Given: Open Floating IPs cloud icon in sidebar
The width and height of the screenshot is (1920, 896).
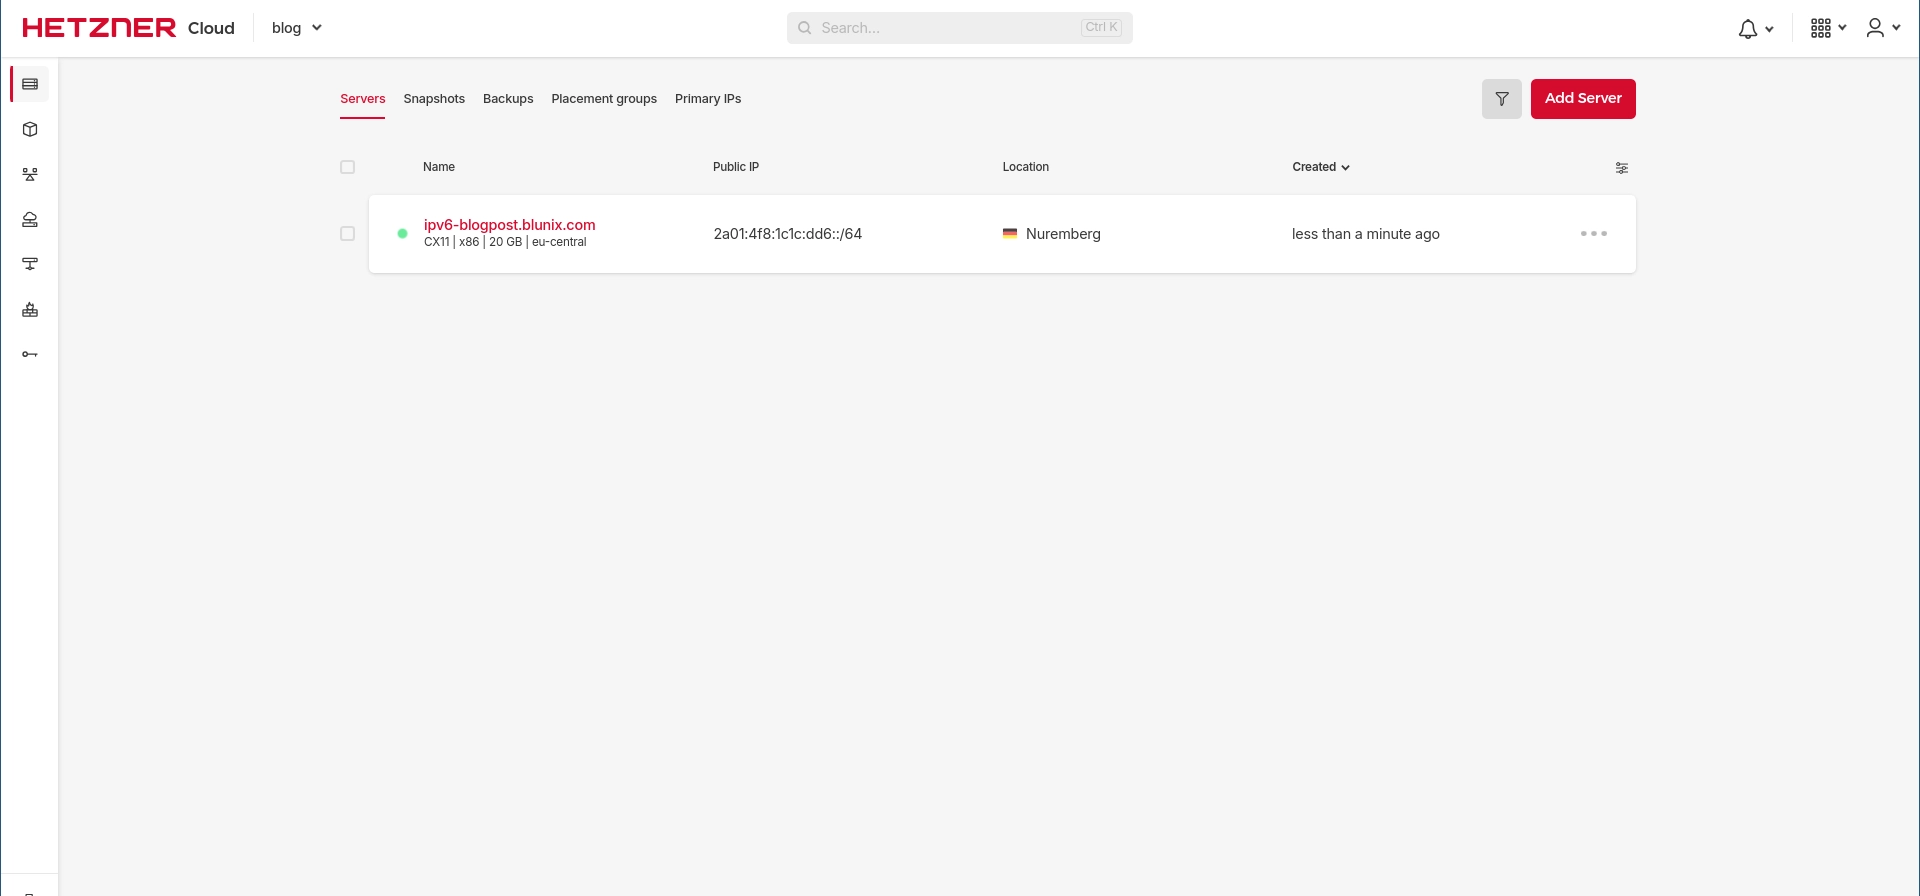Looking at the screenshot, I should point(30,219).
